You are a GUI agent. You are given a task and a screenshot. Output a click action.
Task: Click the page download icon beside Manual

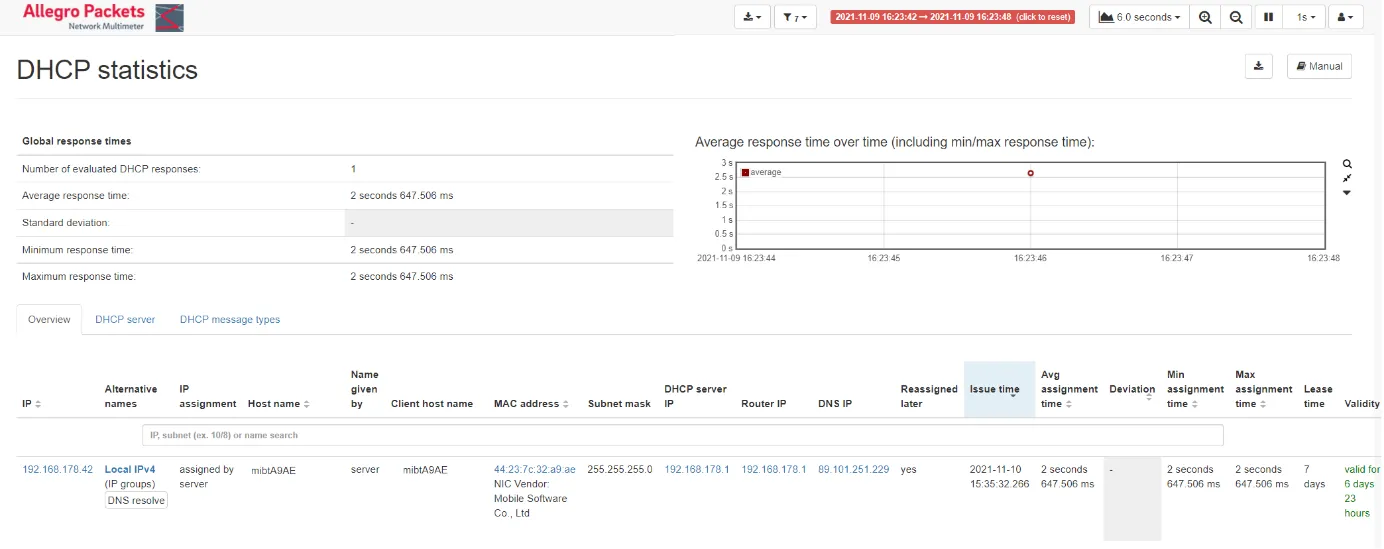pyautogui.click(x=1259, y=66)
